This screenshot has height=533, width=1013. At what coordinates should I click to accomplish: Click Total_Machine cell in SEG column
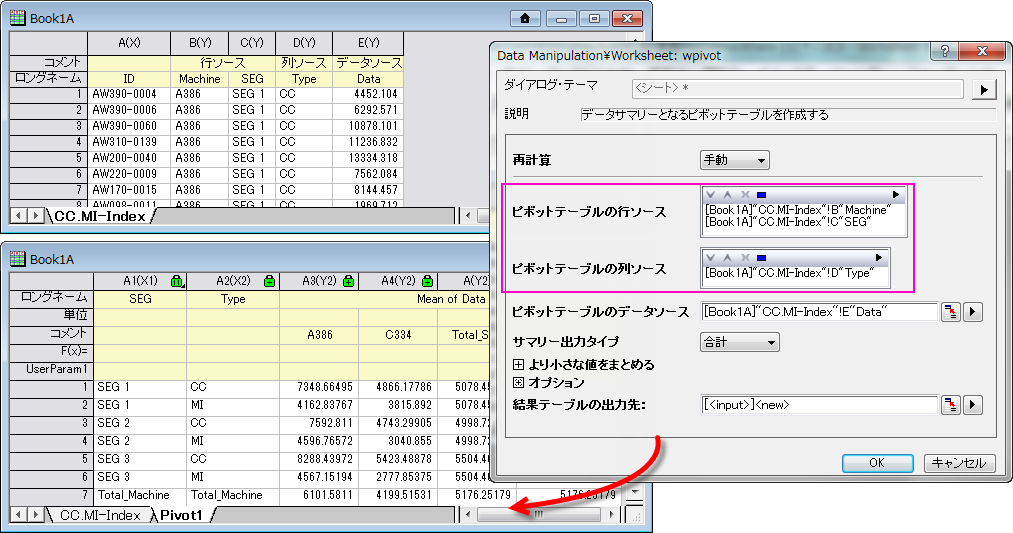point(140,496)
